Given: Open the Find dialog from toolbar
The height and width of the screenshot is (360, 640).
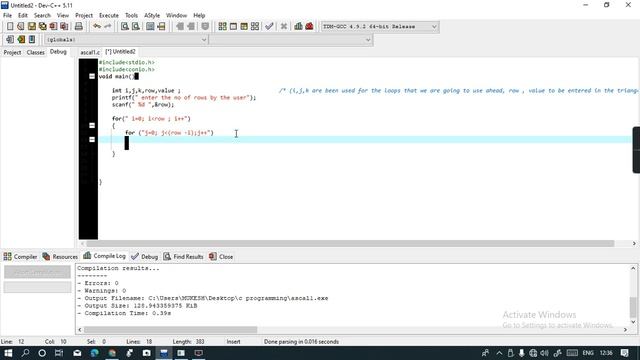Looking at the screenshot, I should click(x=125, y=27).
